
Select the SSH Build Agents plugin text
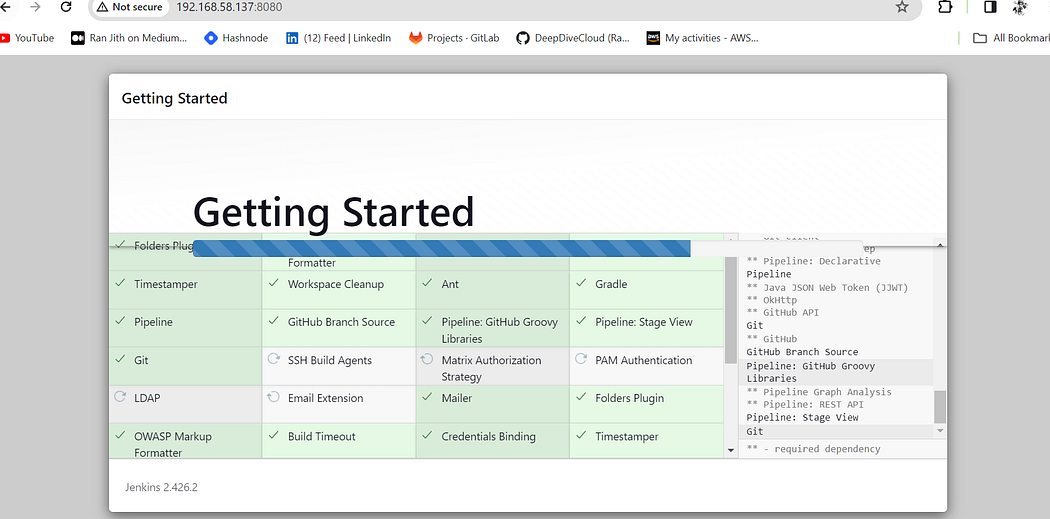tap(329, 360)
